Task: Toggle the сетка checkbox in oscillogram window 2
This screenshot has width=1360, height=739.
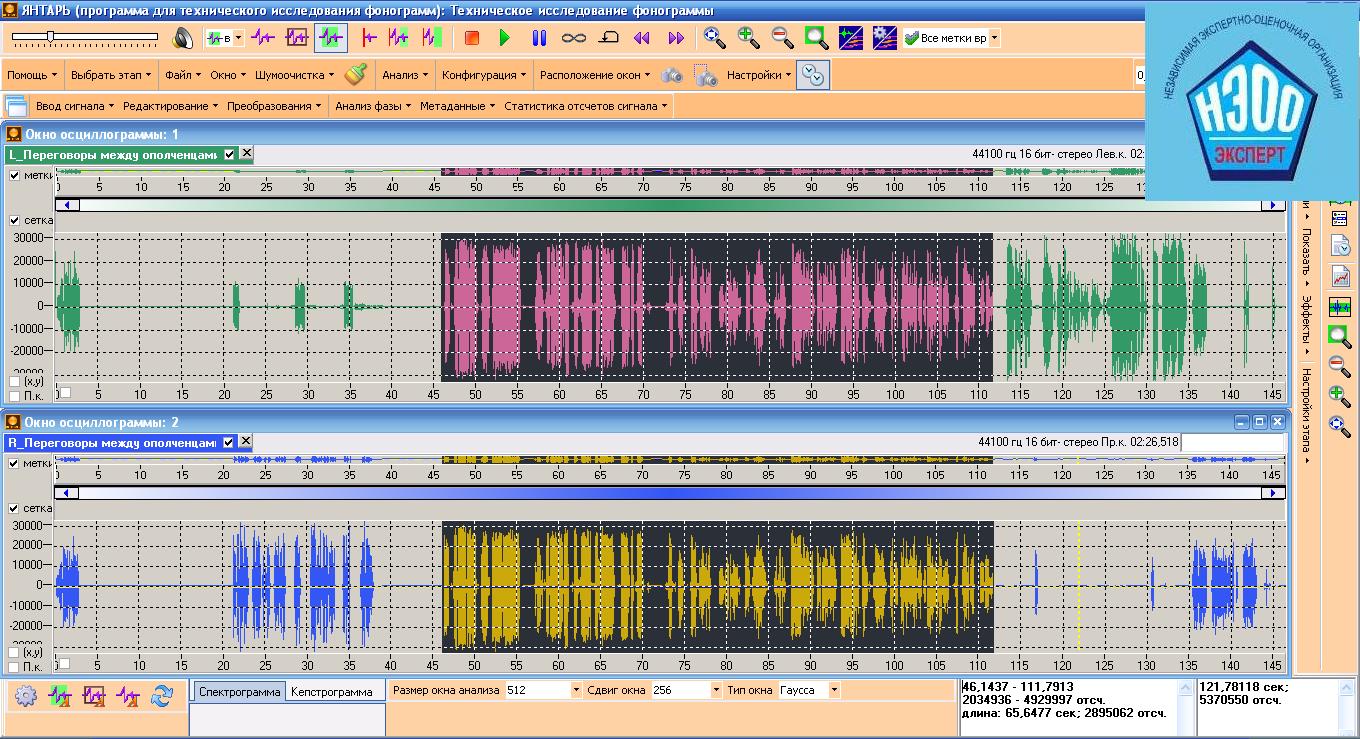Action: point(14,508)
